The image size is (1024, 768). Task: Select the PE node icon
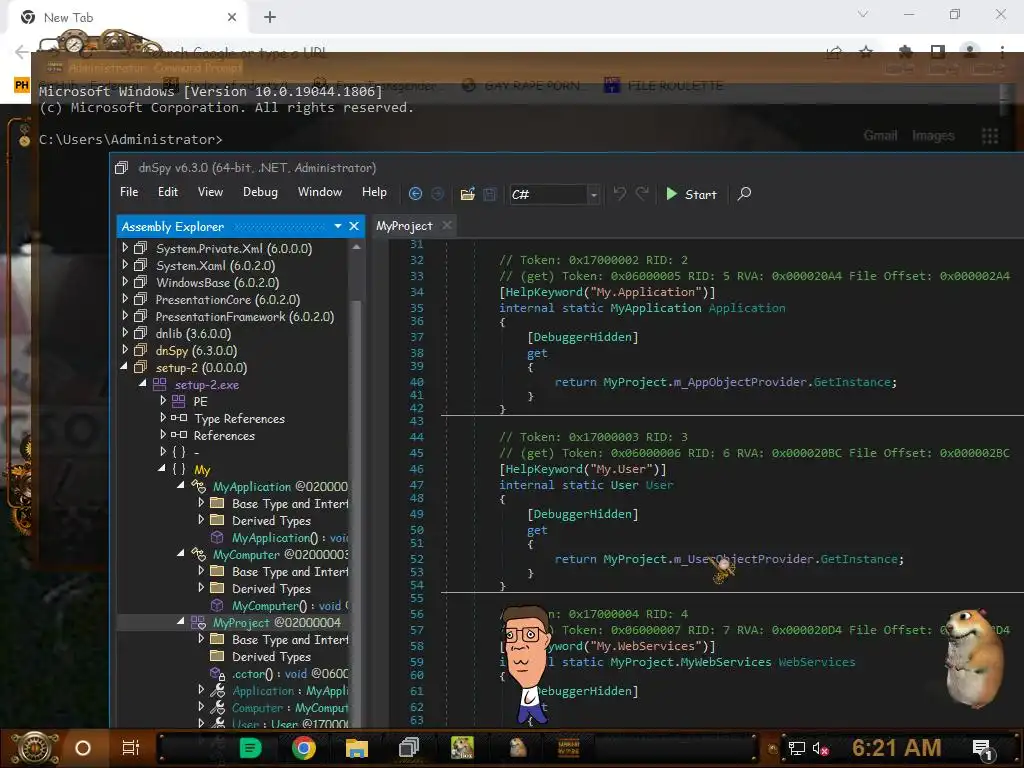click(178, 401)
